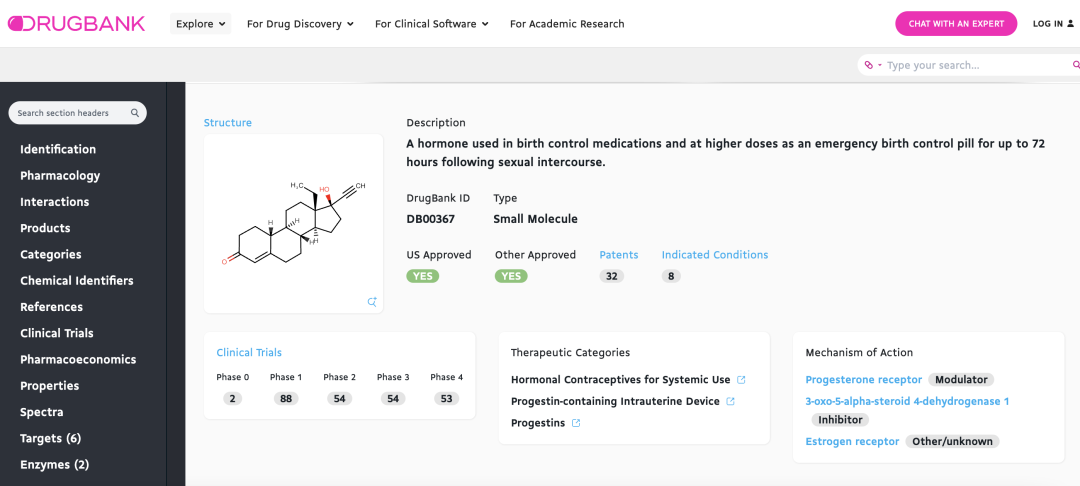
Task: Click the top-right search magnifier icon
Action: [x=1076, y=65]
